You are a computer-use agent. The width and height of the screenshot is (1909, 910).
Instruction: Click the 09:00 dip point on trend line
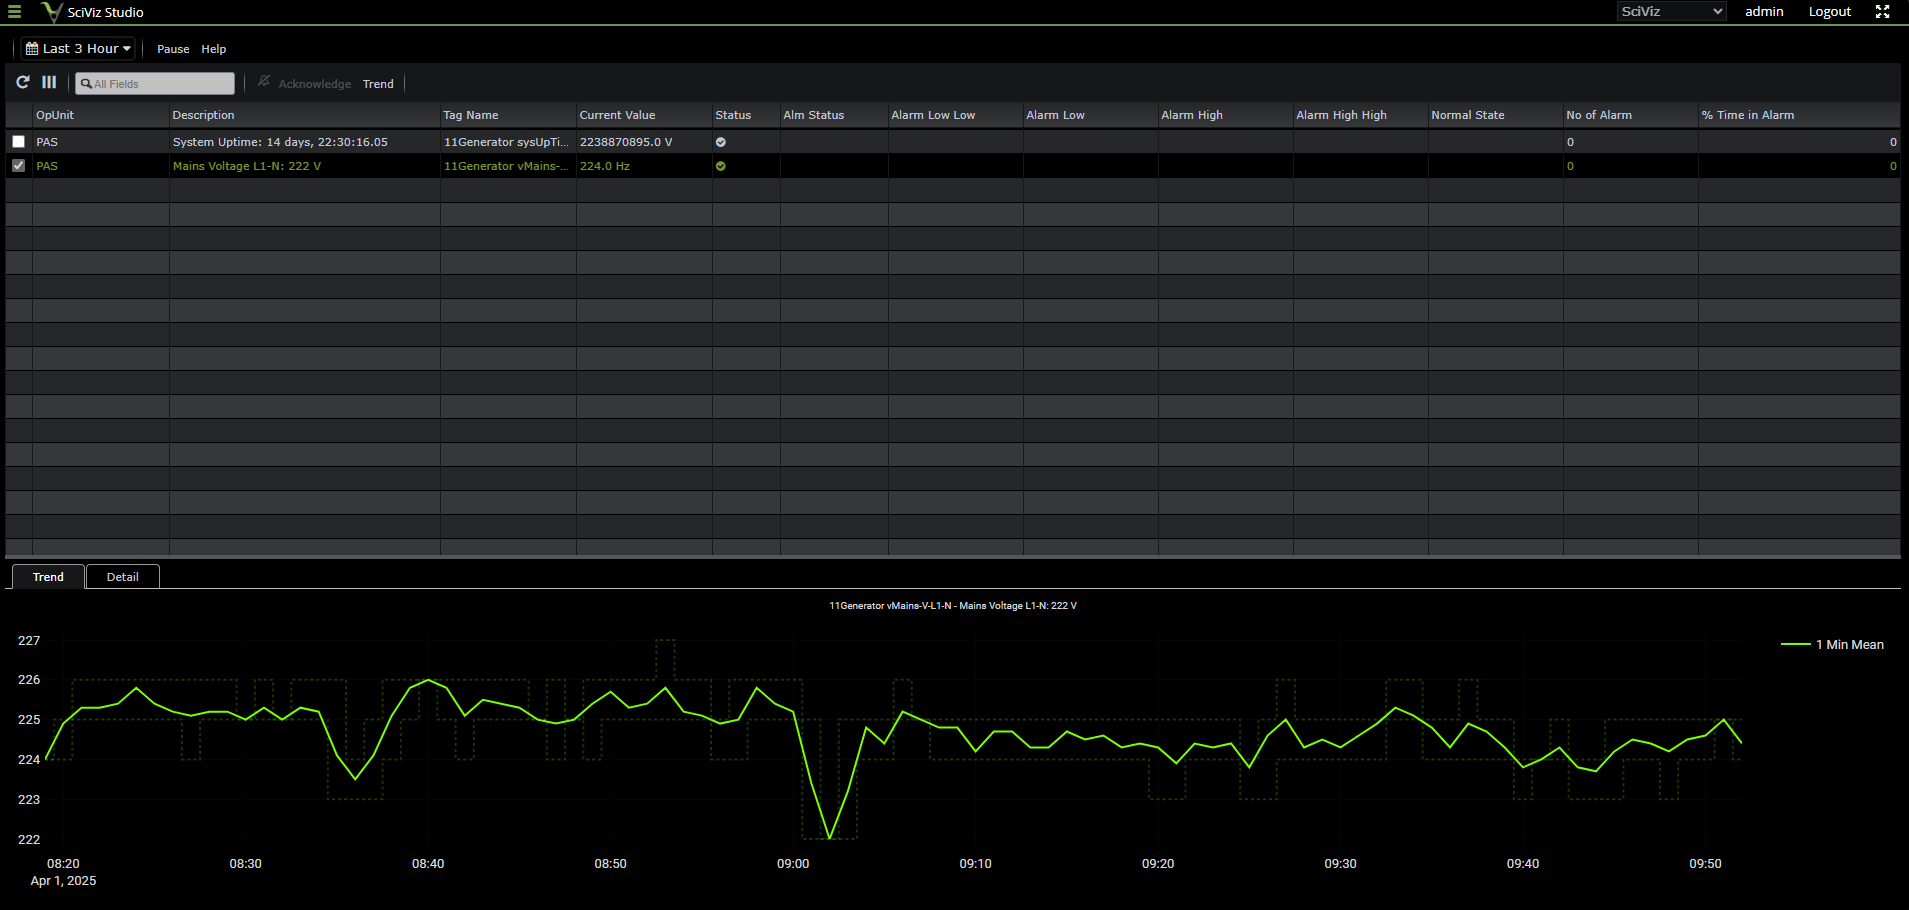pos(830,838)
